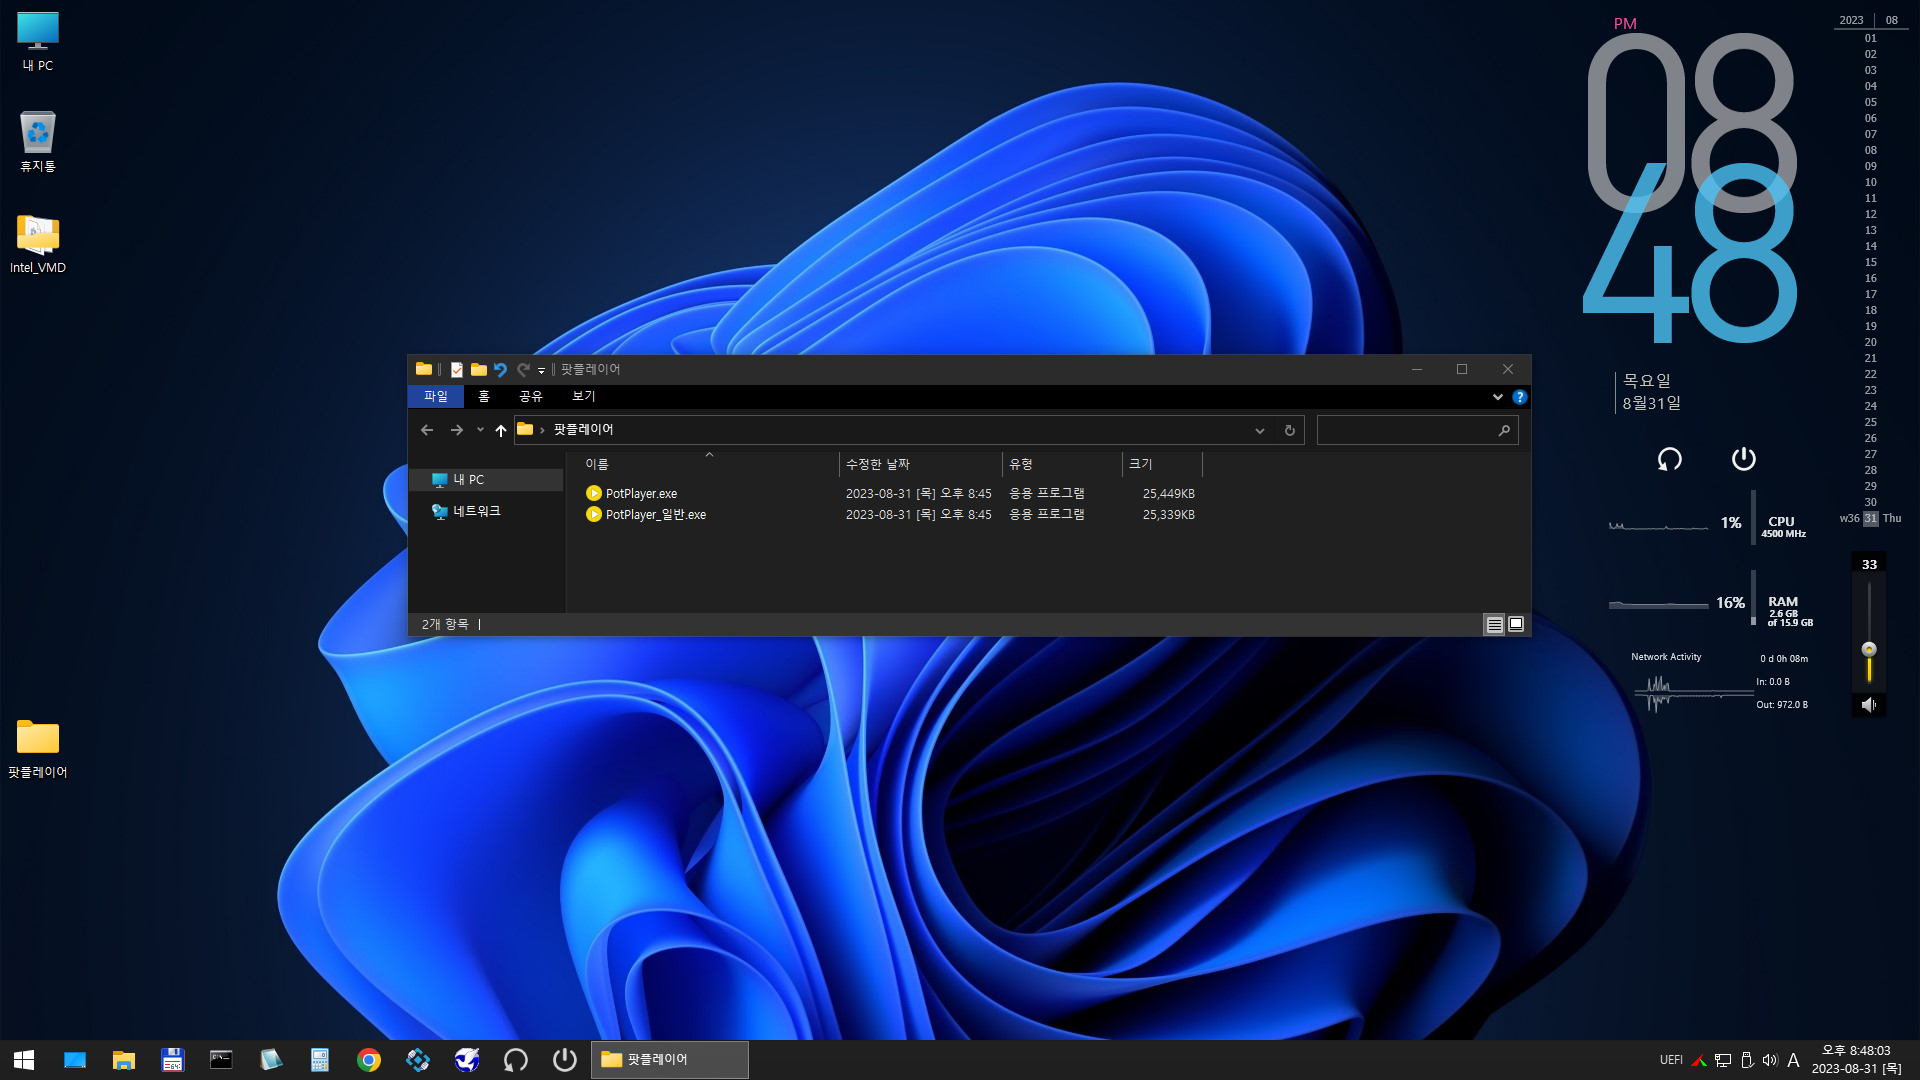Viewport: 1920px width, 1080px height.
Task: Select day 15 in the calendar widget
Action: point(1870,263)
